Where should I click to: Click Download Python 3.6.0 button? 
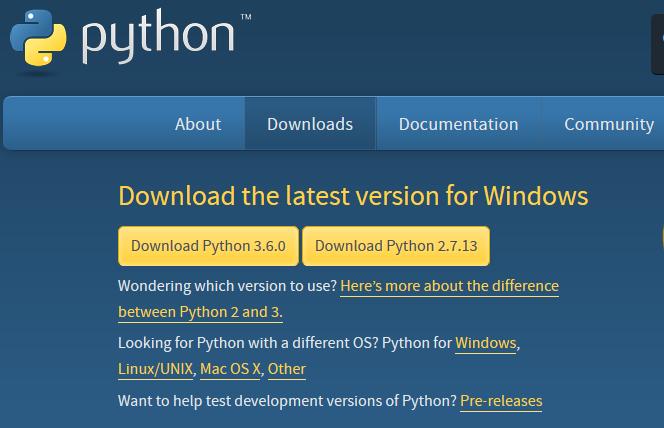pyautogui.click(x=208, y=246)
